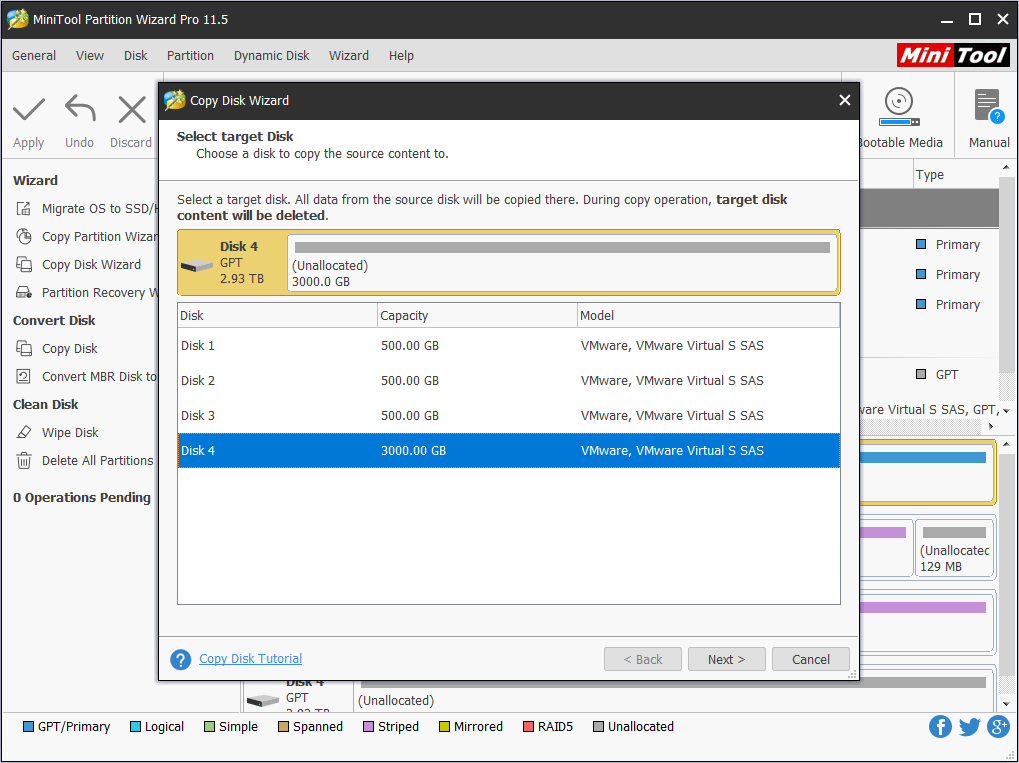Click the Mirrored legend swatch

445,727
